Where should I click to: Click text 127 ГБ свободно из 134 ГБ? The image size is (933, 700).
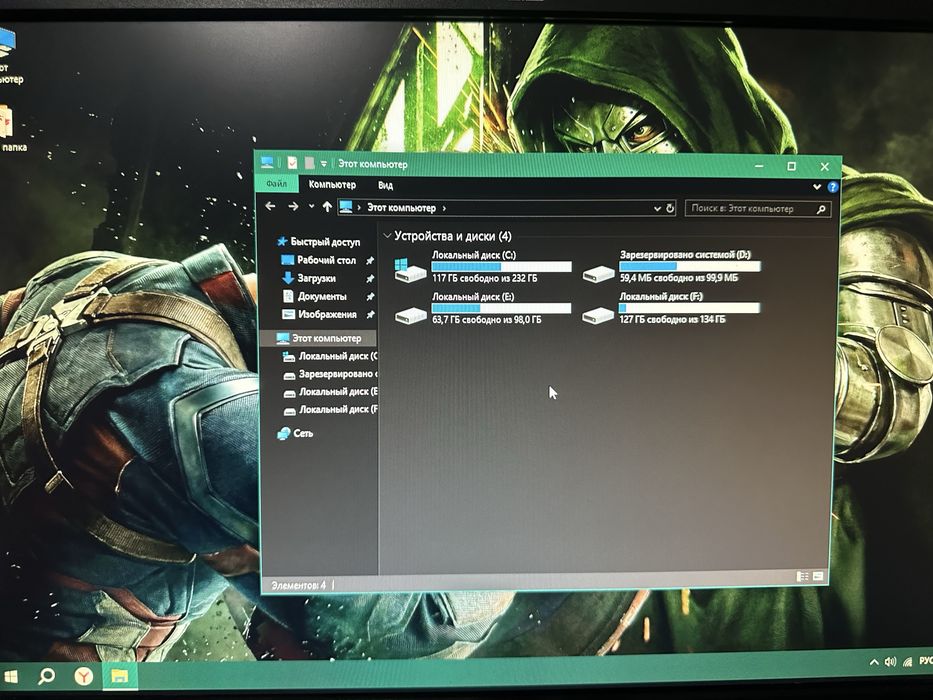[x=672, y=319]
